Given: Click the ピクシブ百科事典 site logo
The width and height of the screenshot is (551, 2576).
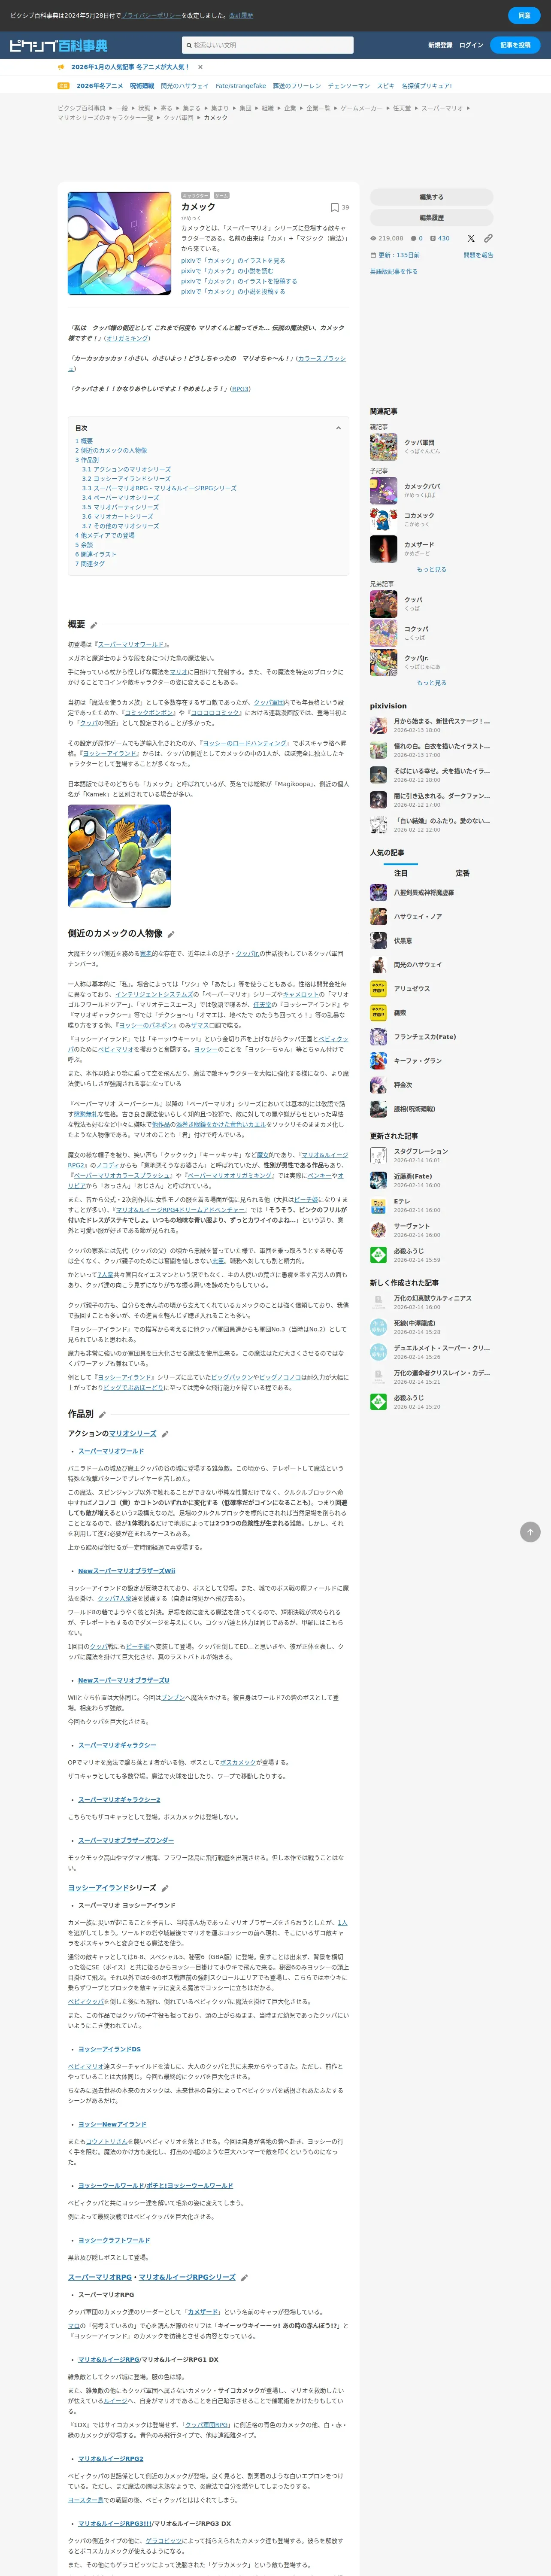Looking at the screenshot, I should [58, 45].
